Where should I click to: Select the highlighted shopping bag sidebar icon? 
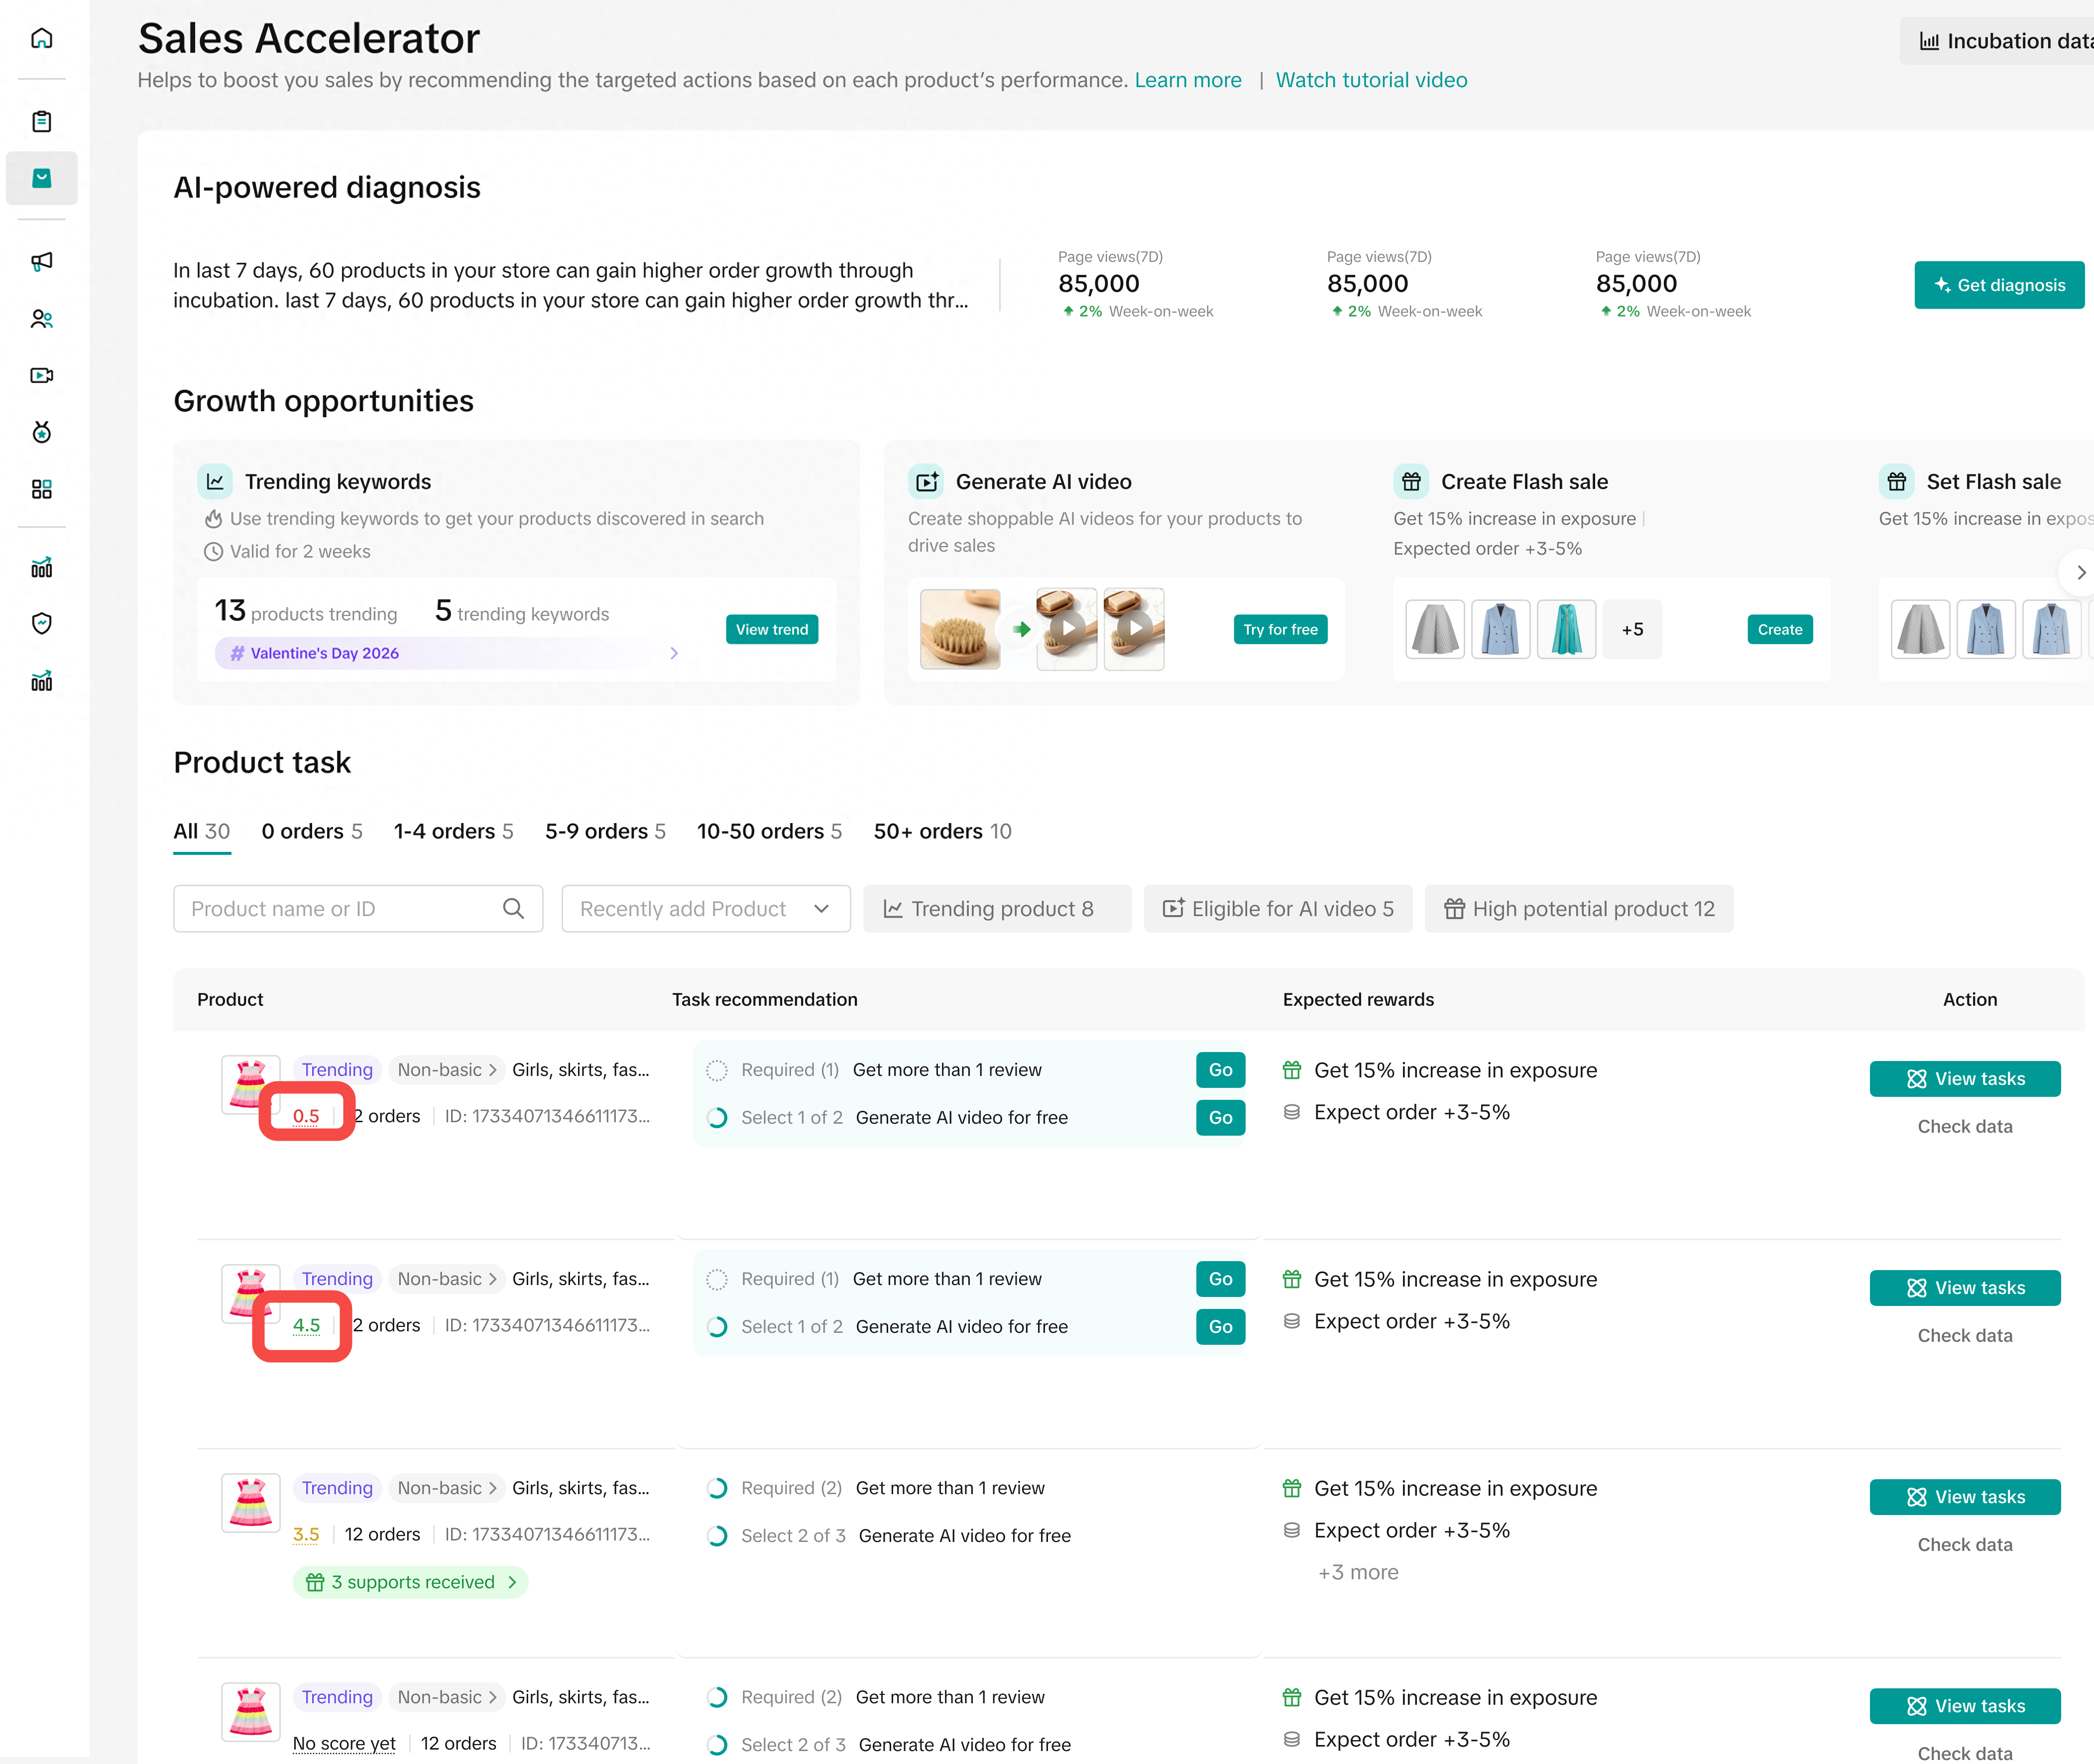[42, 178]
